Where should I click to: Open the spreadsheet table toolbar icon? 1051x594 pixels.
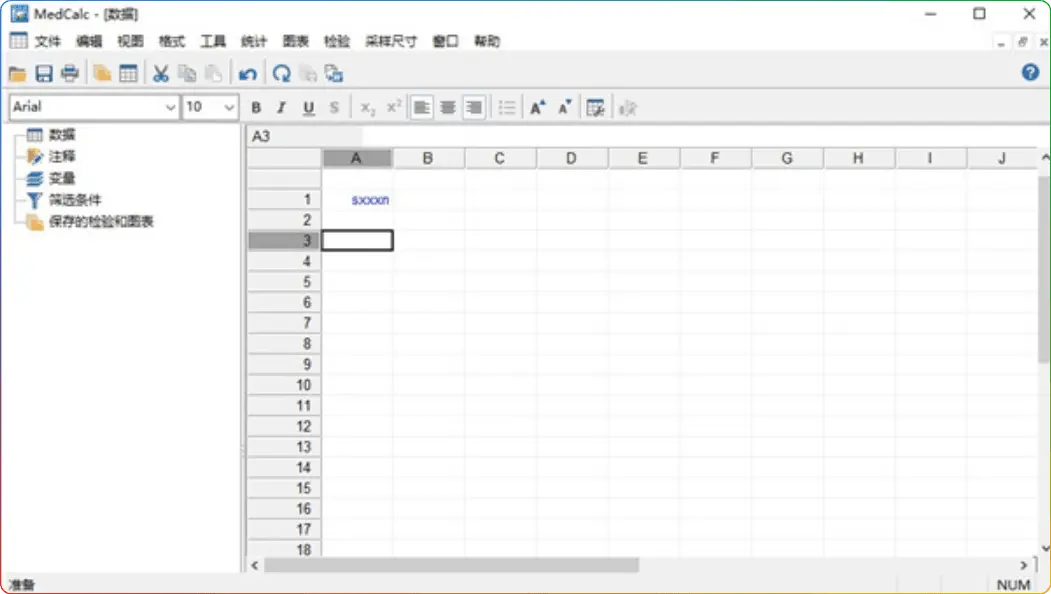pyautogui.click(x=128, y=73)
